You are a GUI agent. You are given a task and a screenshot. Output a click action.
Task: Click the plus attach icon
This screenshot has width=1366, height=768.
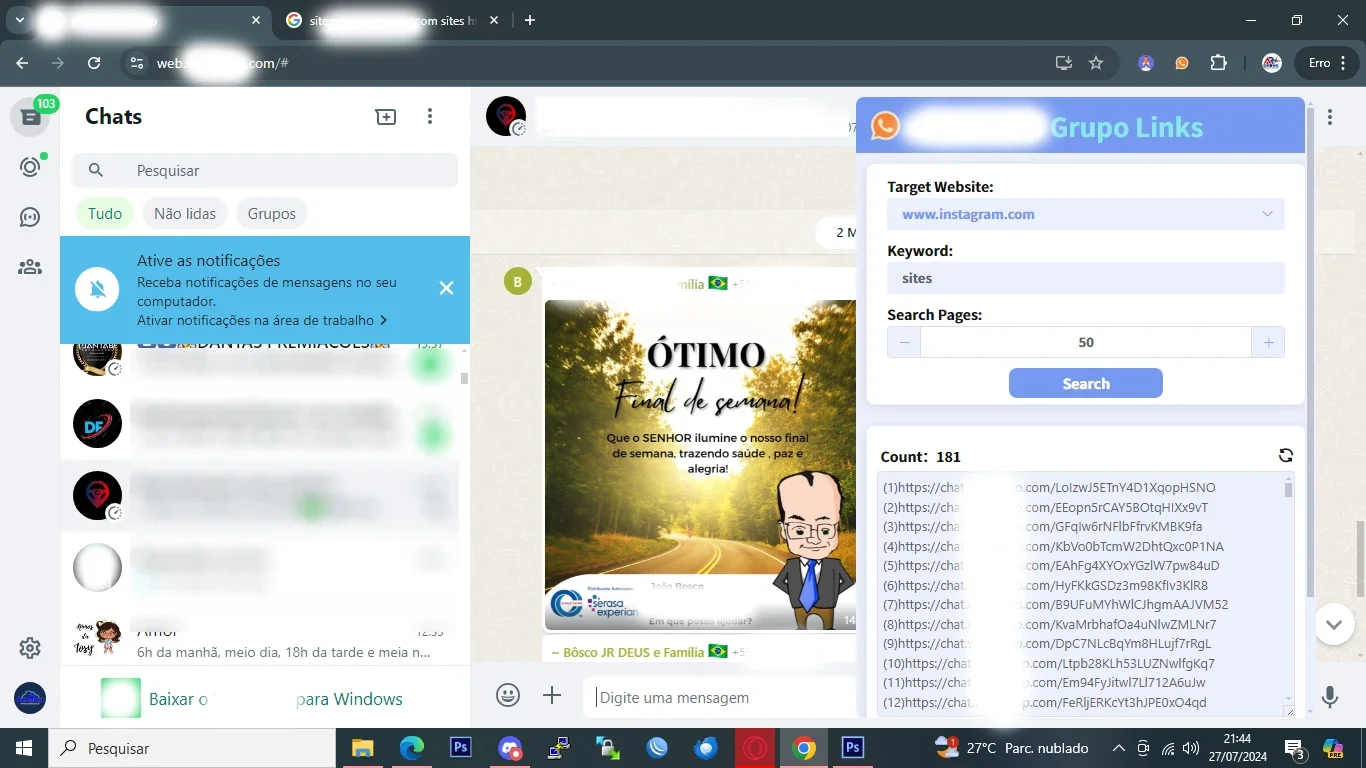click(x=552, y=695)
